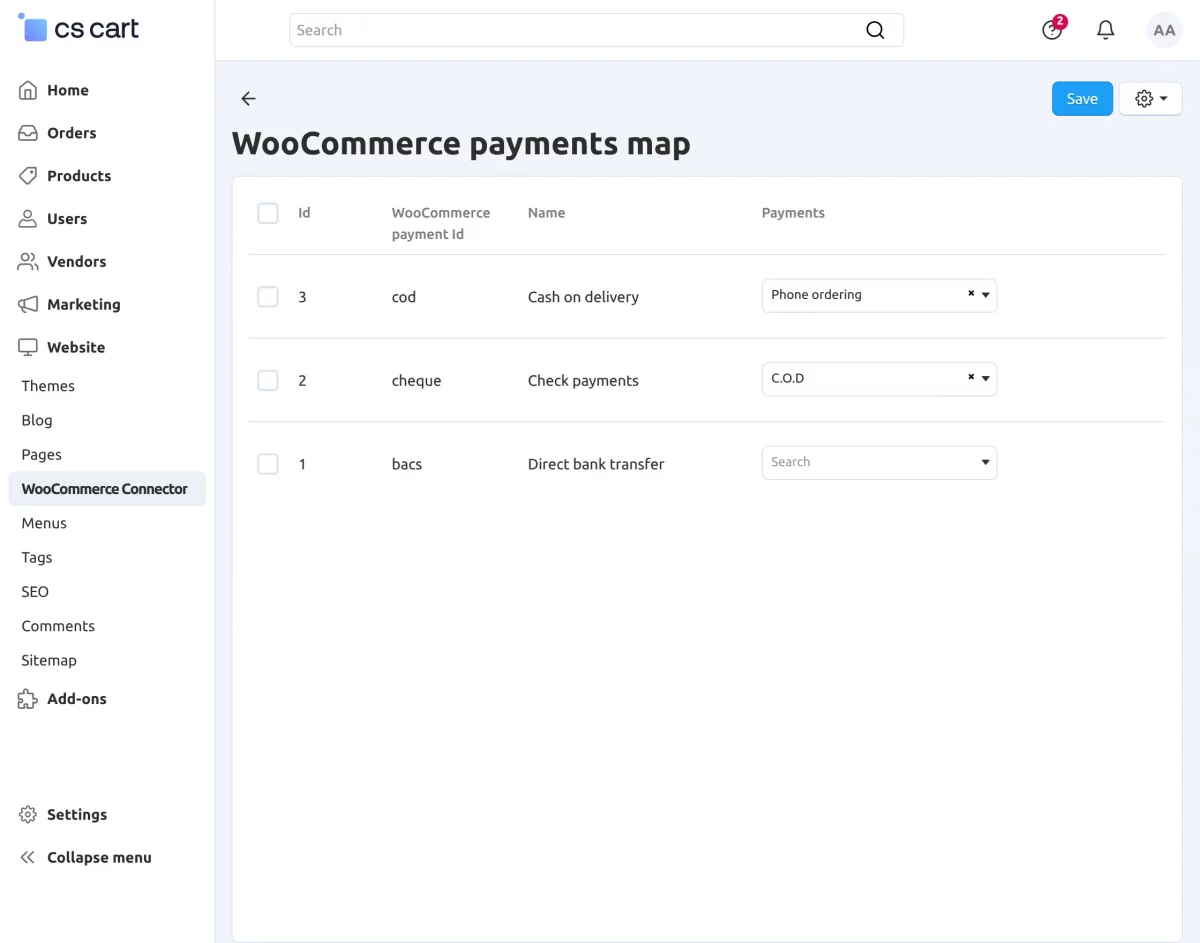Click the Cash on delivery name cell
The image size is (1200, 943).
pos(583,297)
